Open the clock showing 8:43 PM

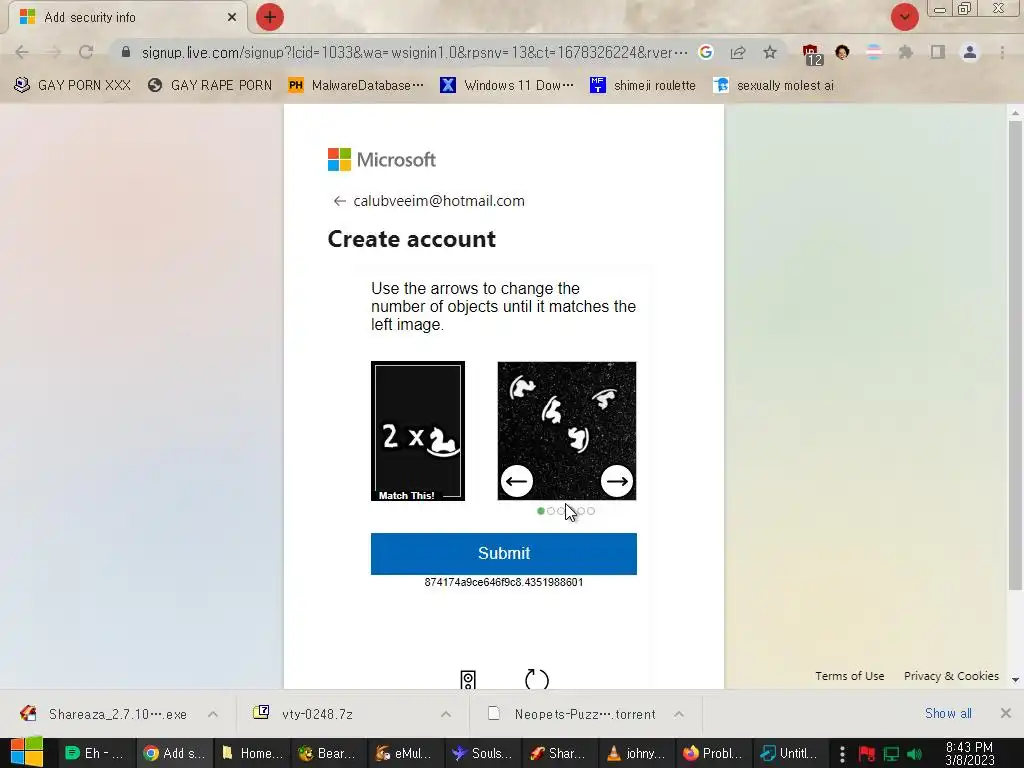[969, 753]
